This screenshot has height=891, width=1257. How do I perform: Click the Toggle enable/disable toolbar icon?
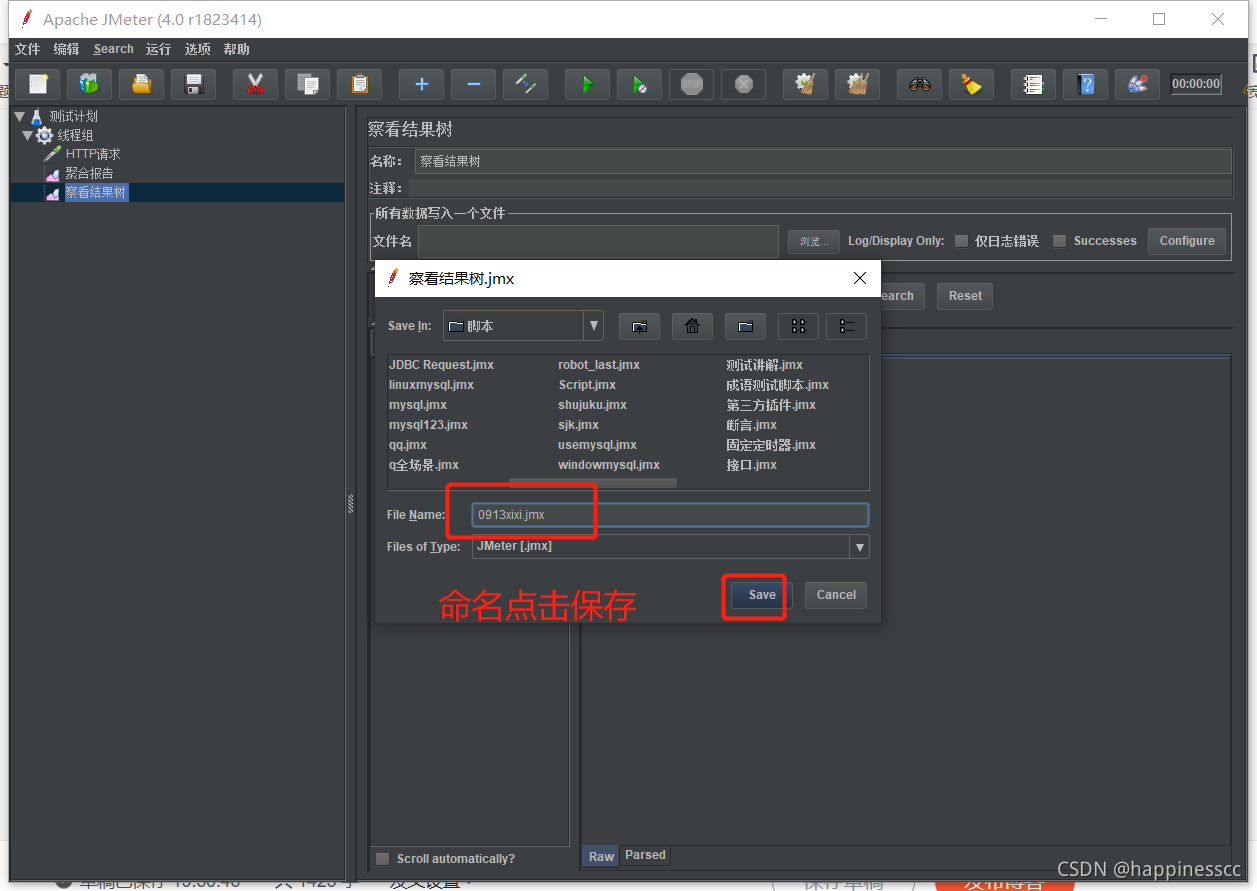coord(525,84)
